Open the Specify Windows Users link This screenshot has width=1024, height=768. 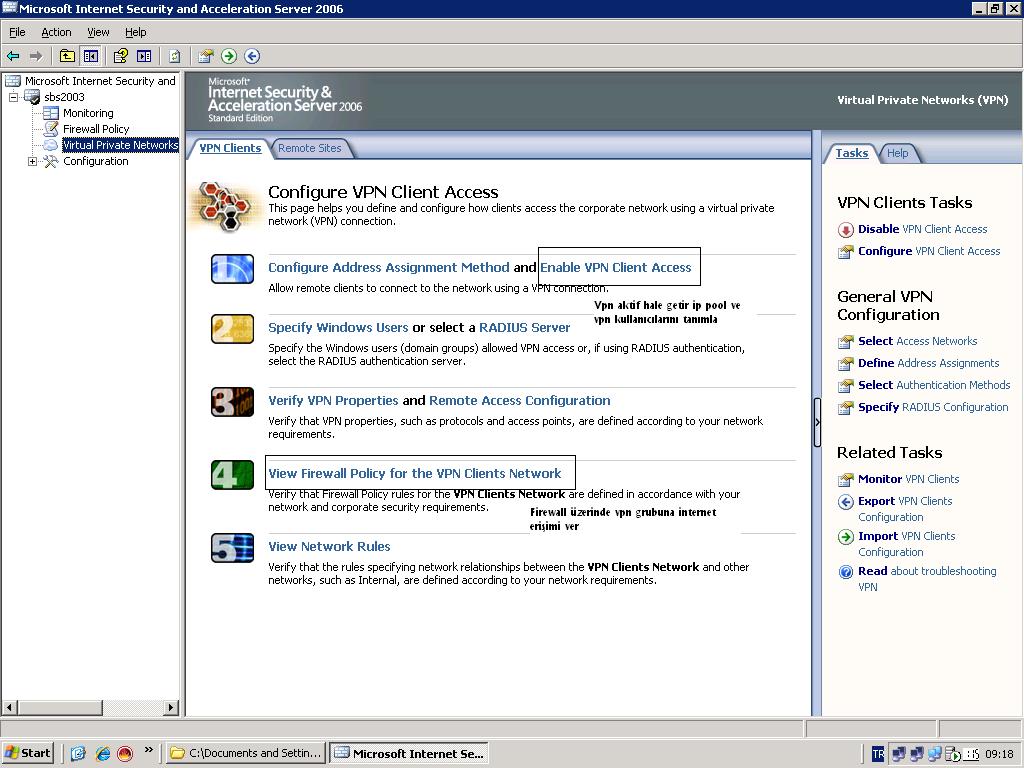point(338,327)
